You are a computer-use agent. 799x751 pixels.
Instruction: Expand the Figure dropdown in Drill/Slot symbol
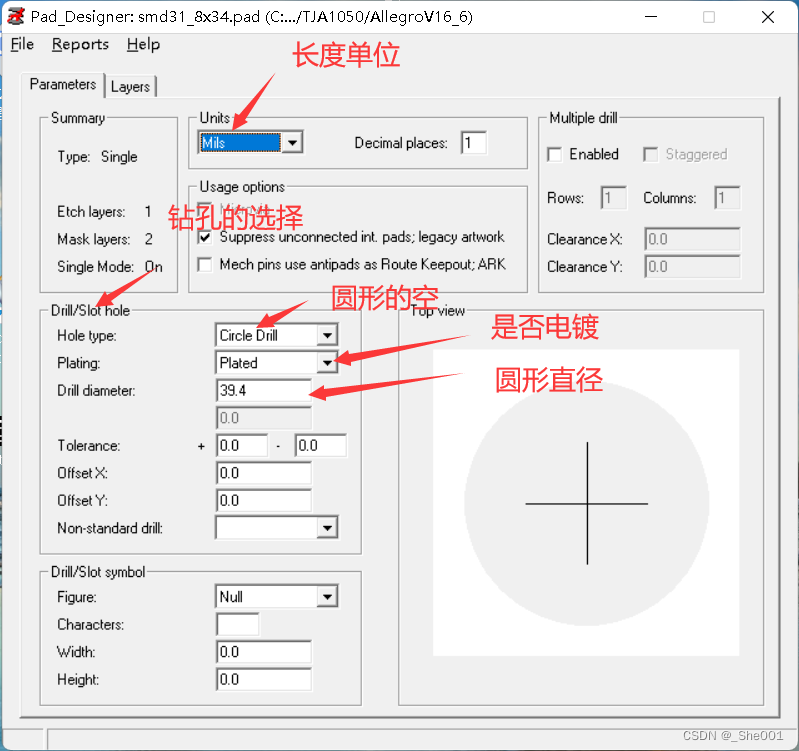point(326,597)
